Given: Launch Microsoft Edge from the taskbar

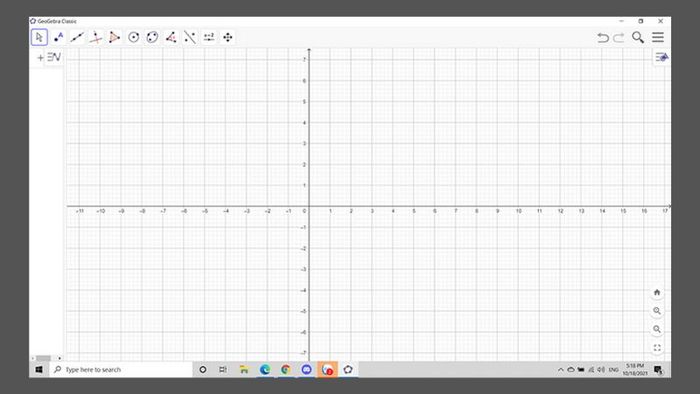Looking at the screenshot, I should [x=265, y=370].
